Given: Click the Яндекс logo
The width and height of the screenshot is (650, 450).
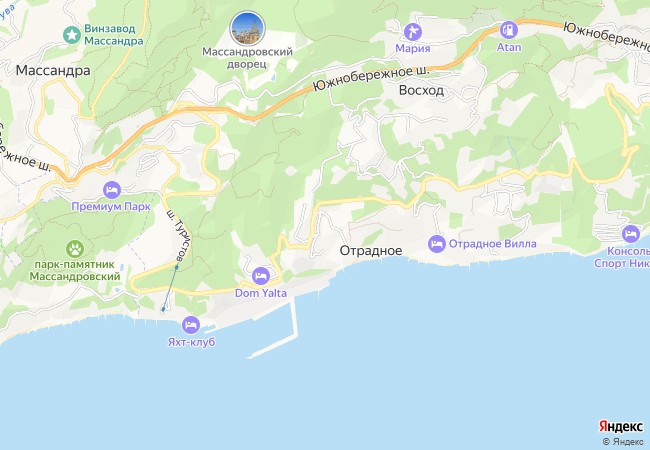Looking at the screenshot, I should point(621,426).
